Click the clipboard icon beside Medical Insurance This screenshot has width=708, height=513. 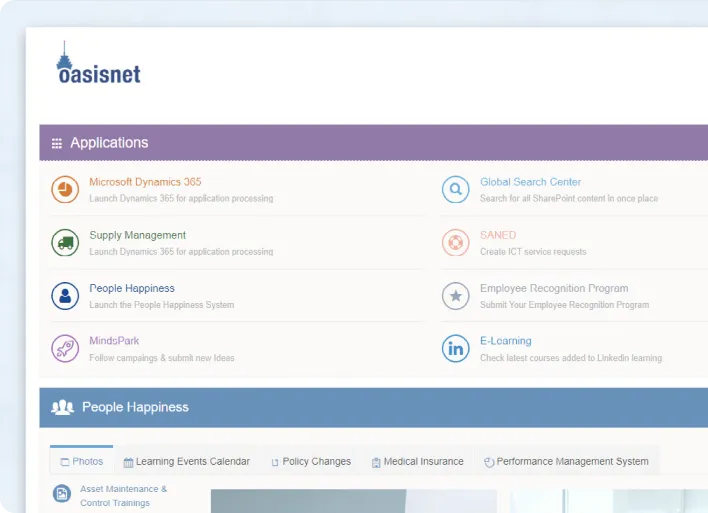[376, 462]
